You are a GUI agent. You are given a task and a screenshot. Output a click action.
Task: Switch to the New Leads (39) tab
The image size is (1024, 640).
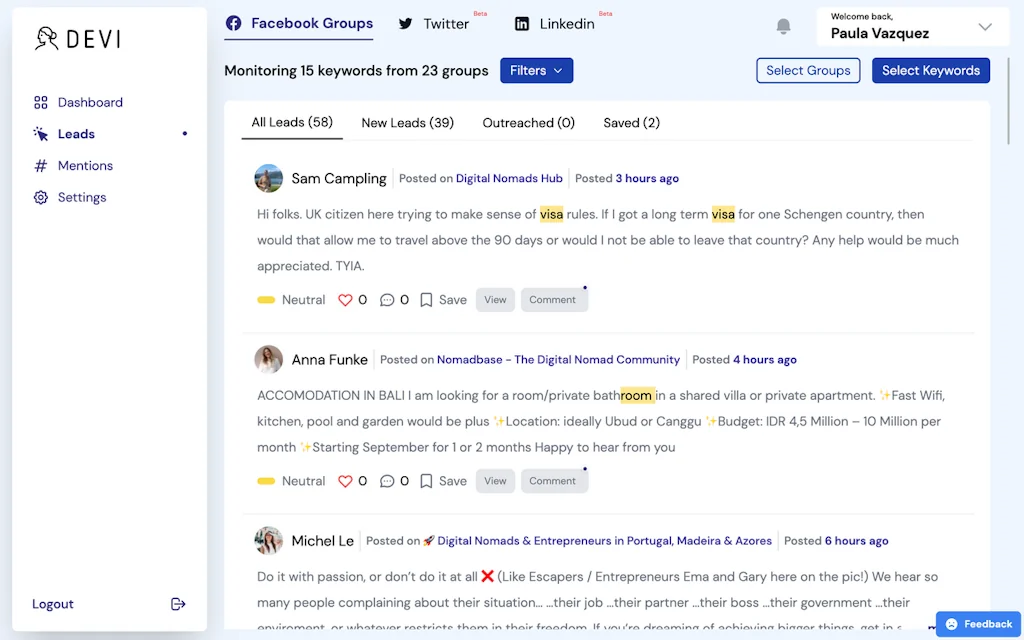point(407,123)
